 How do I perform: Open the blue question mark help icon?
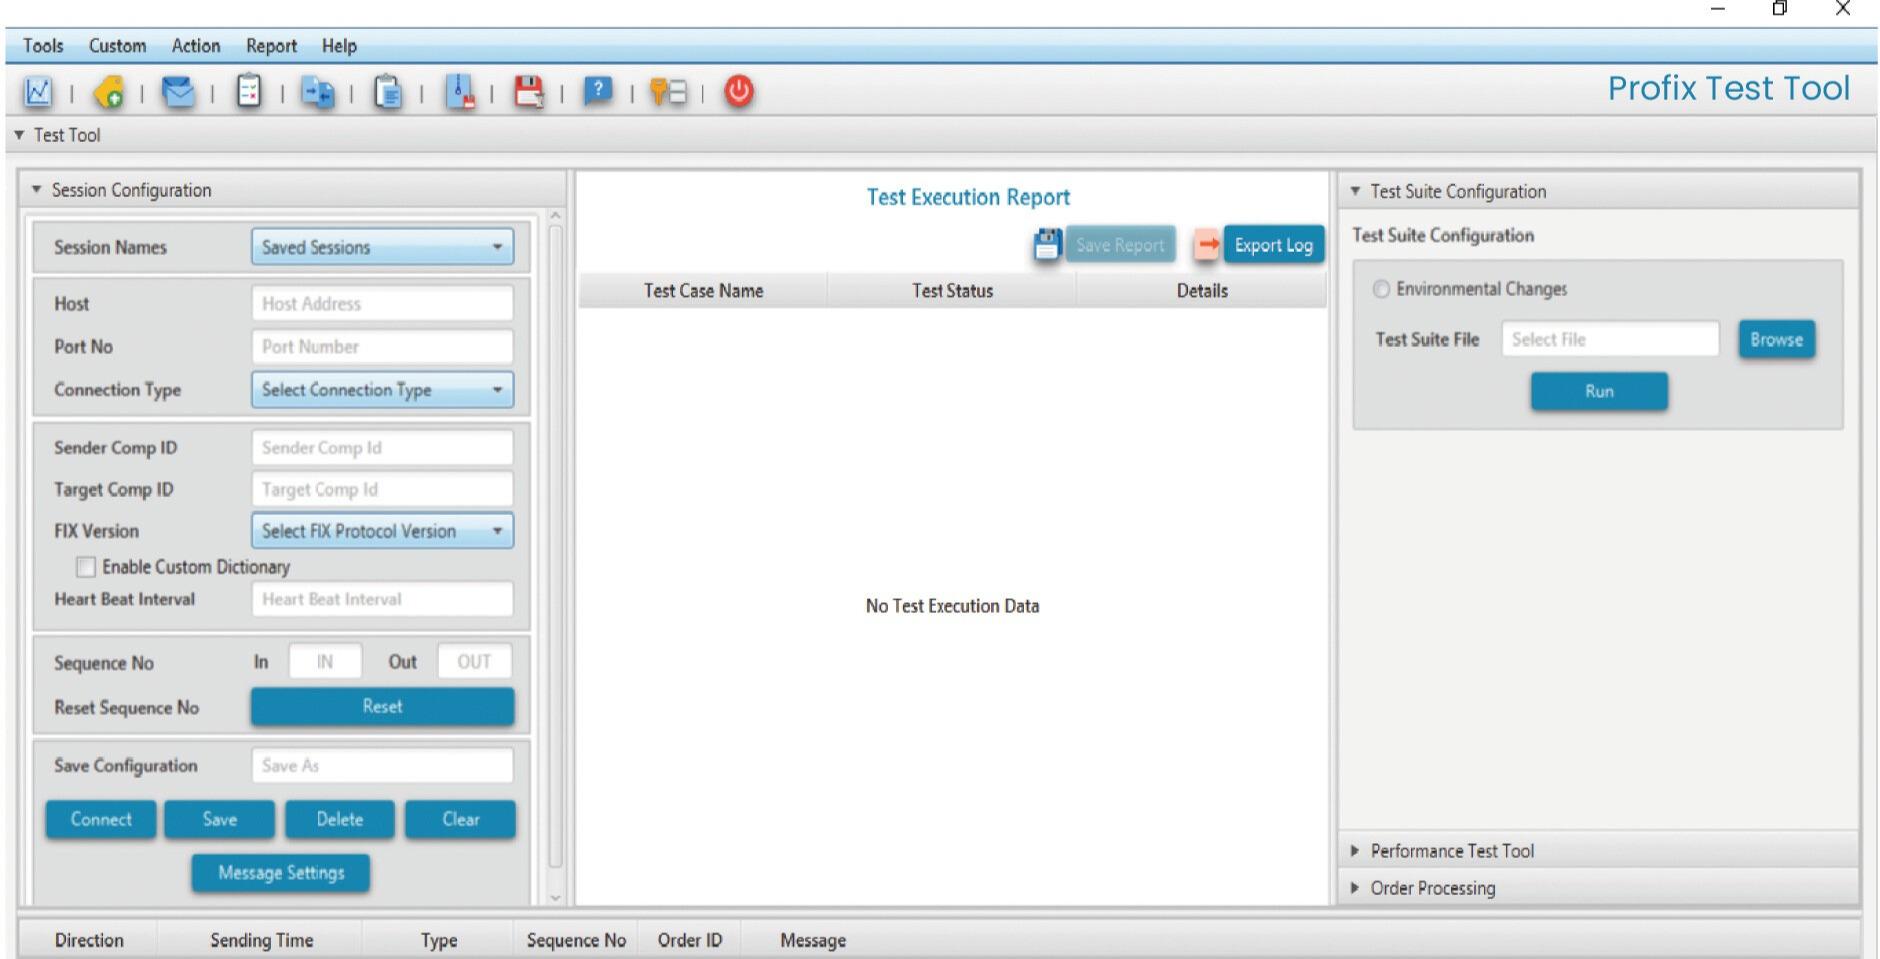pos(598,92)
